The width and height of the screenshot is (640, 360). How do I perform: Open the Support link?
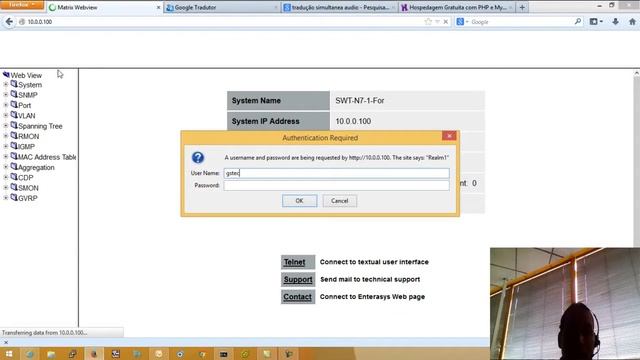[x=298, y=280]
